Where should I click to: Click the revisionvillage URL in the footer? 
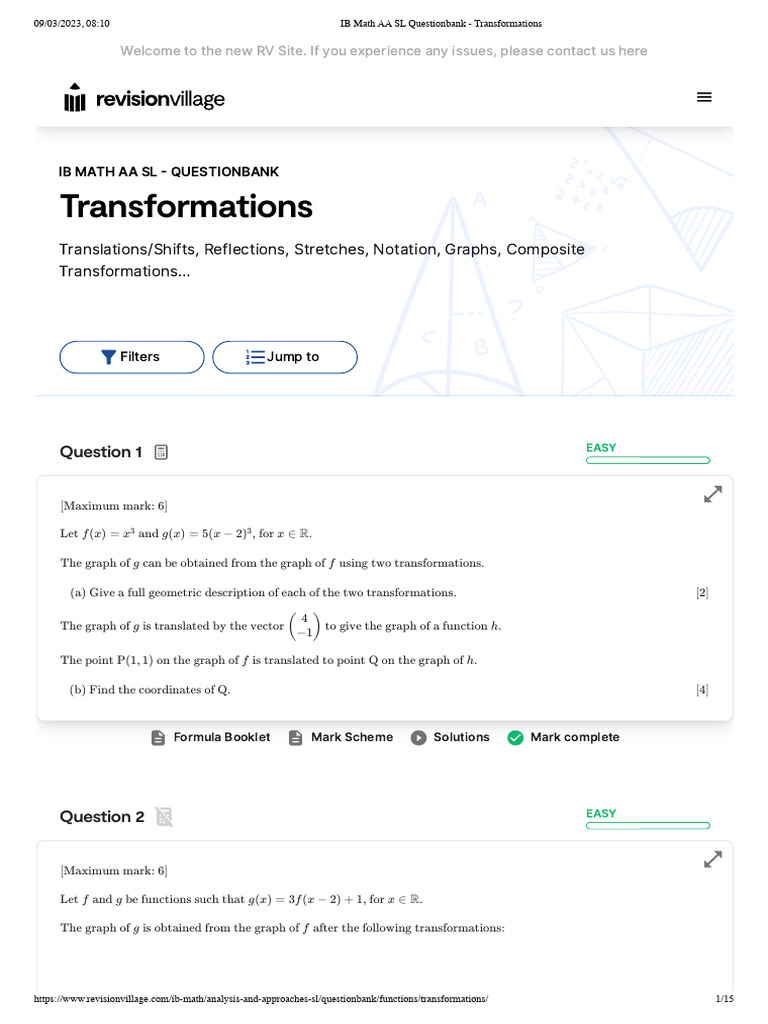pyautogui.click(x=261, y=999)
